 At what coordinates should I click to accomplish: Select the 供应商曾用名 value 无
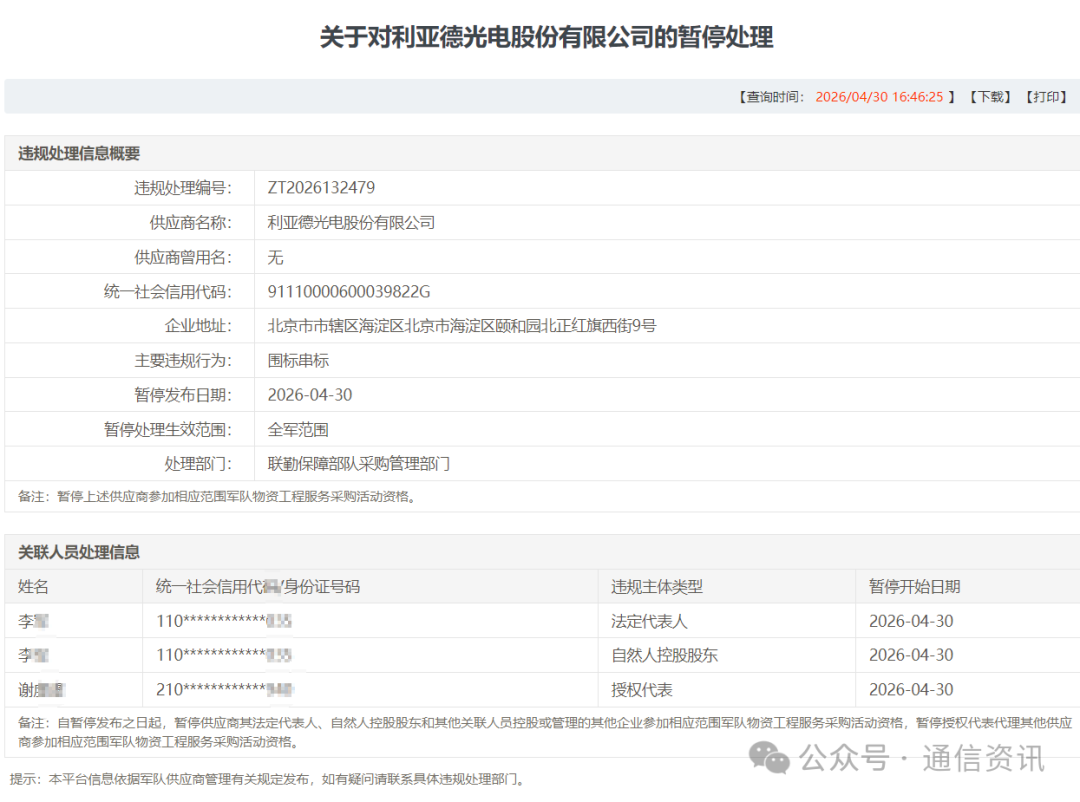[276, 258]
